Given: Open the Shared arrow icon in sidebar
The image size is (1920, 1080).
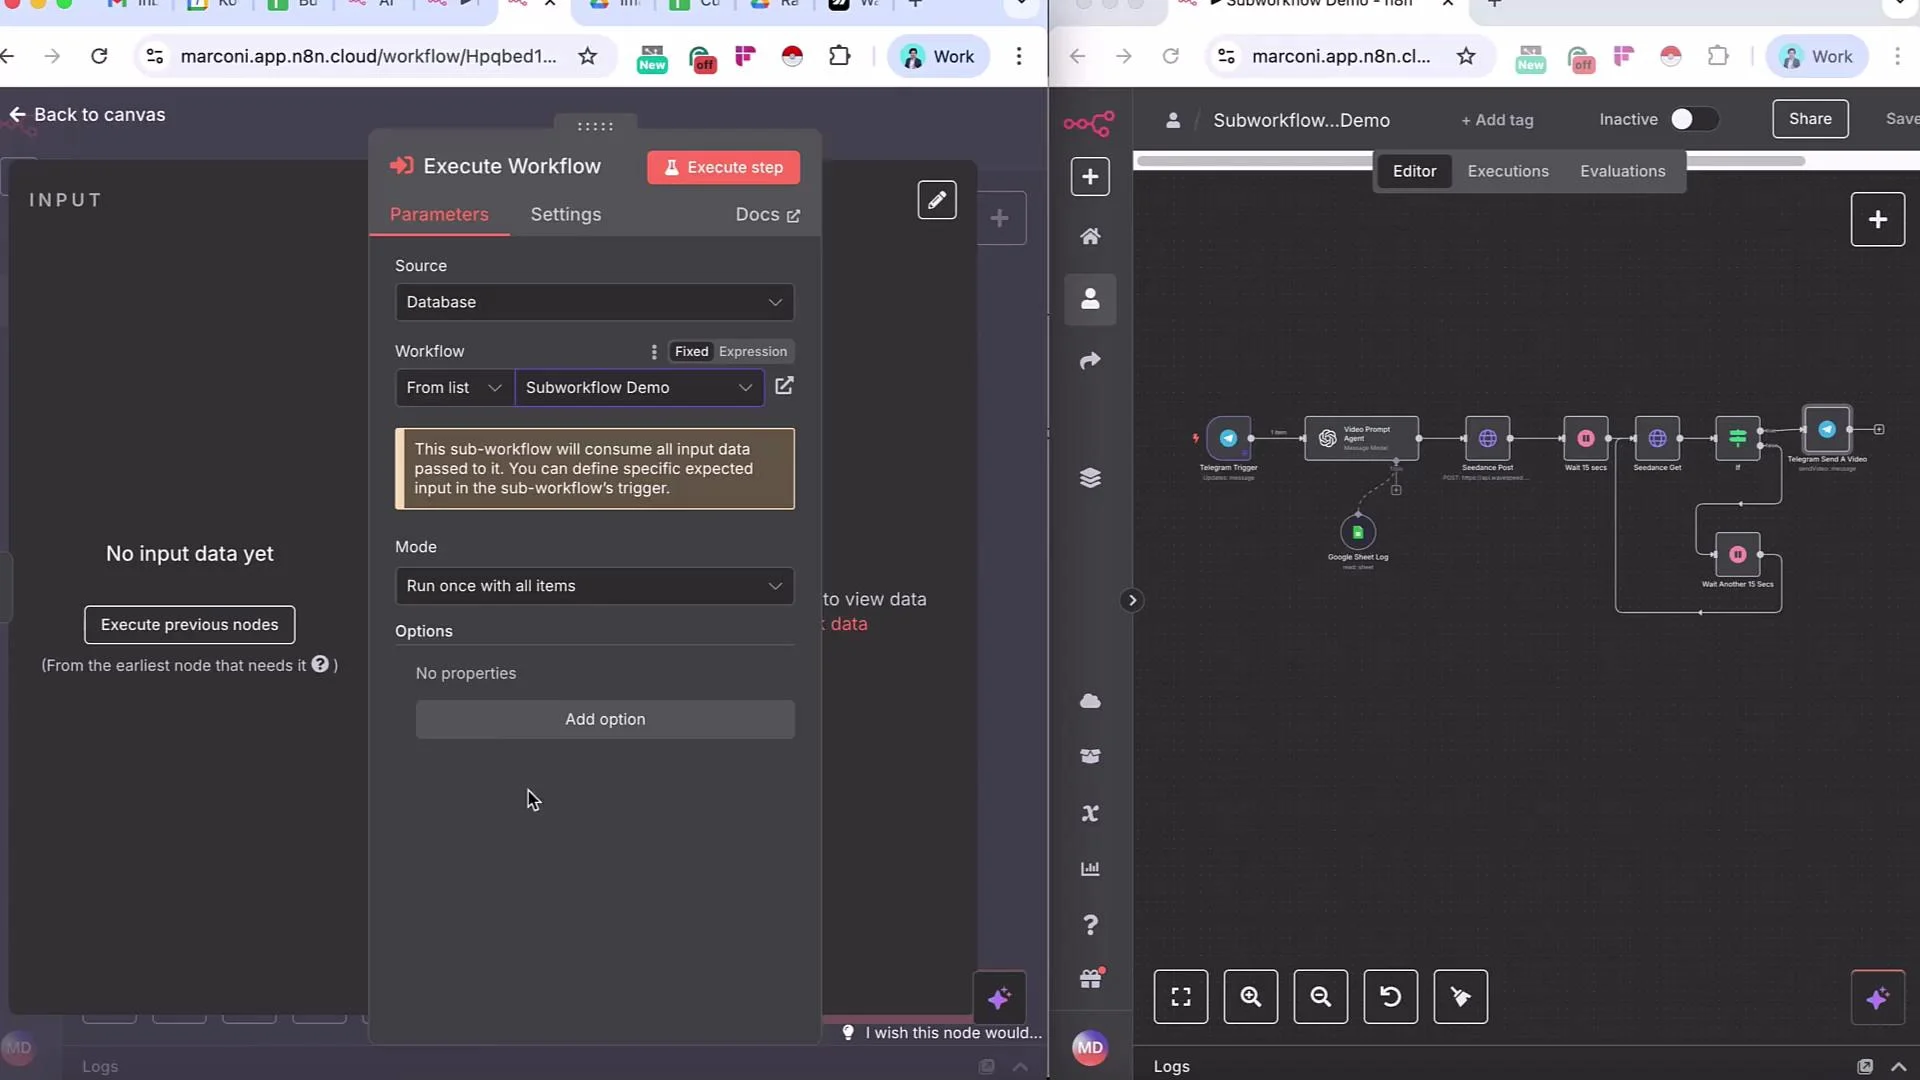Looking at the screenshot, I should coord(1090,361).
